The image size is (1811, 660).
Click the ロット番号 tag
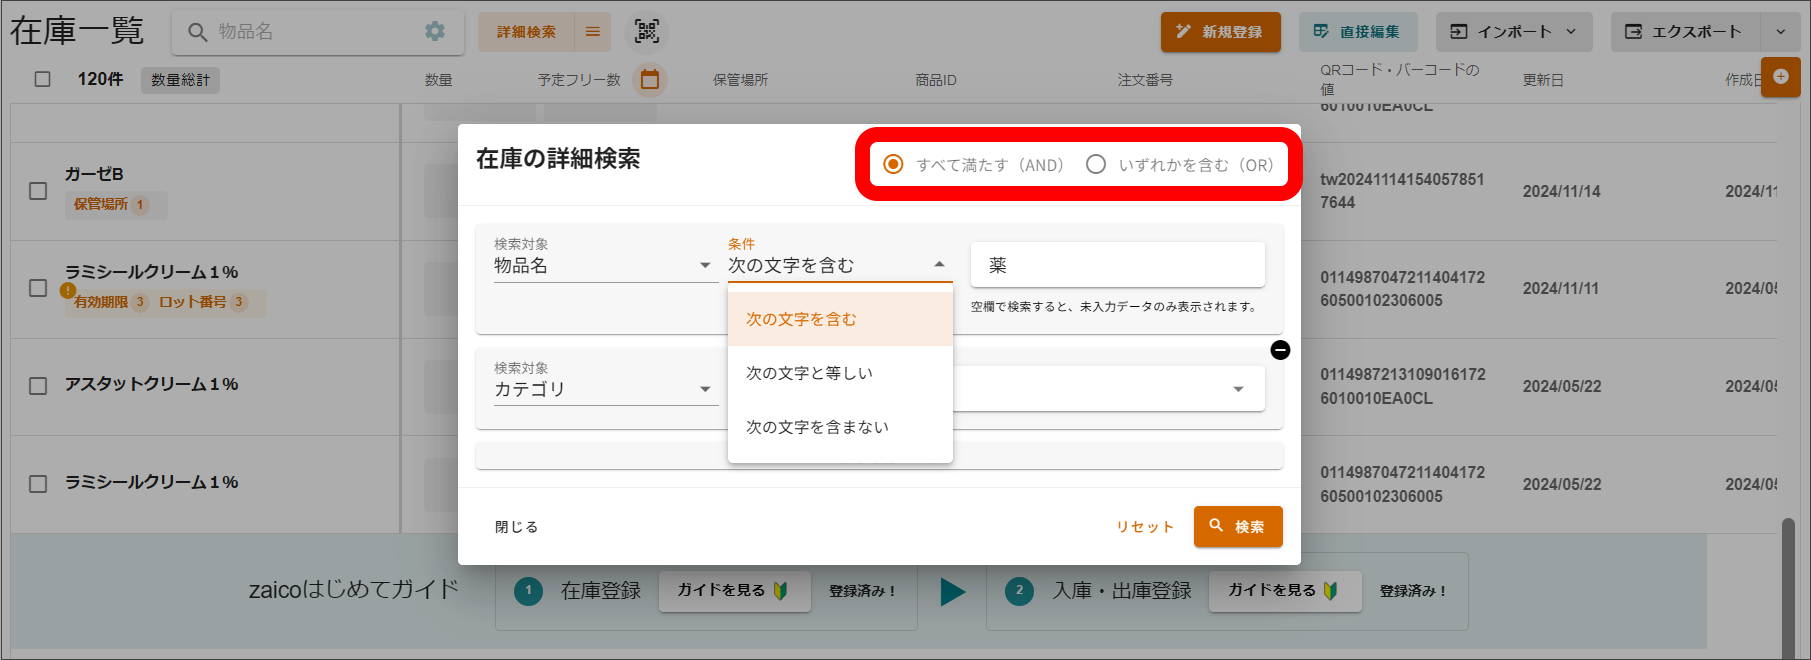click(203, 302)
